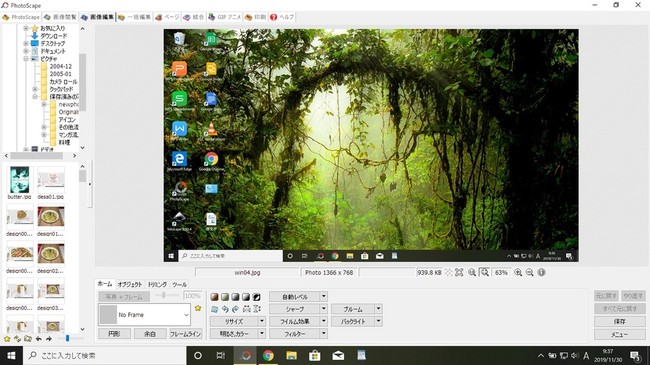Apply the sepia effect icon
Screen dimensions: 650x365
(x=214, y=297)
